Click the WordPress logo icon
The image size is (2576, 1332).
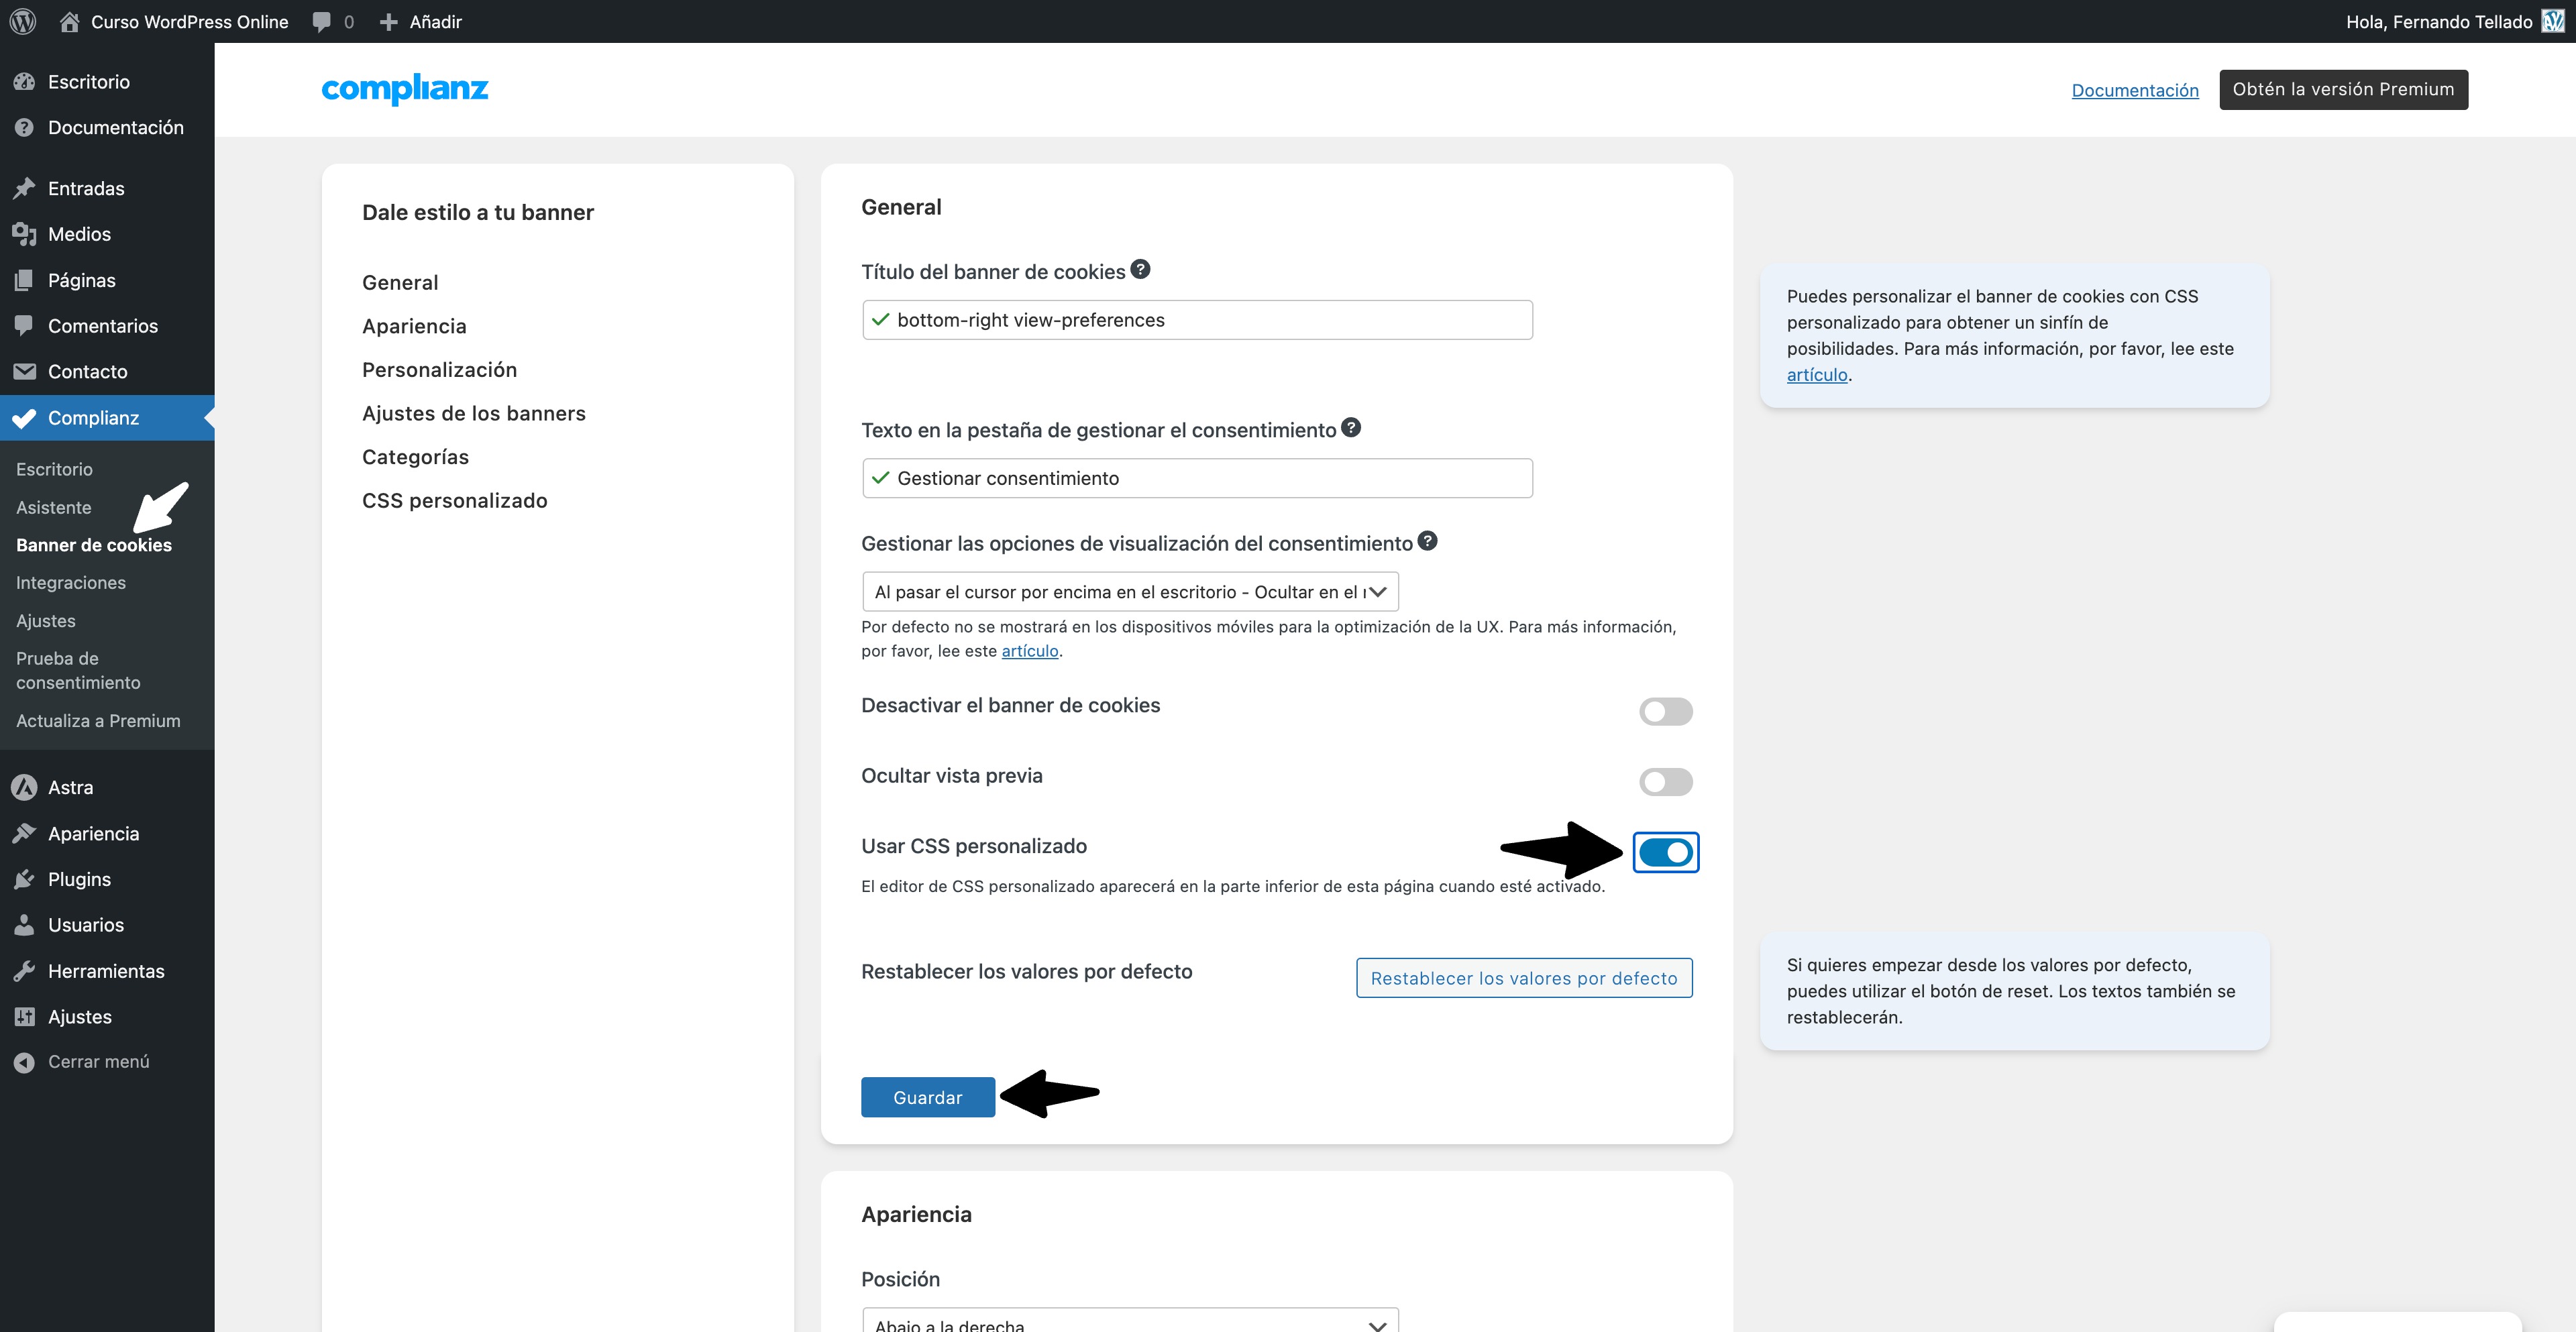click(23, 21)
